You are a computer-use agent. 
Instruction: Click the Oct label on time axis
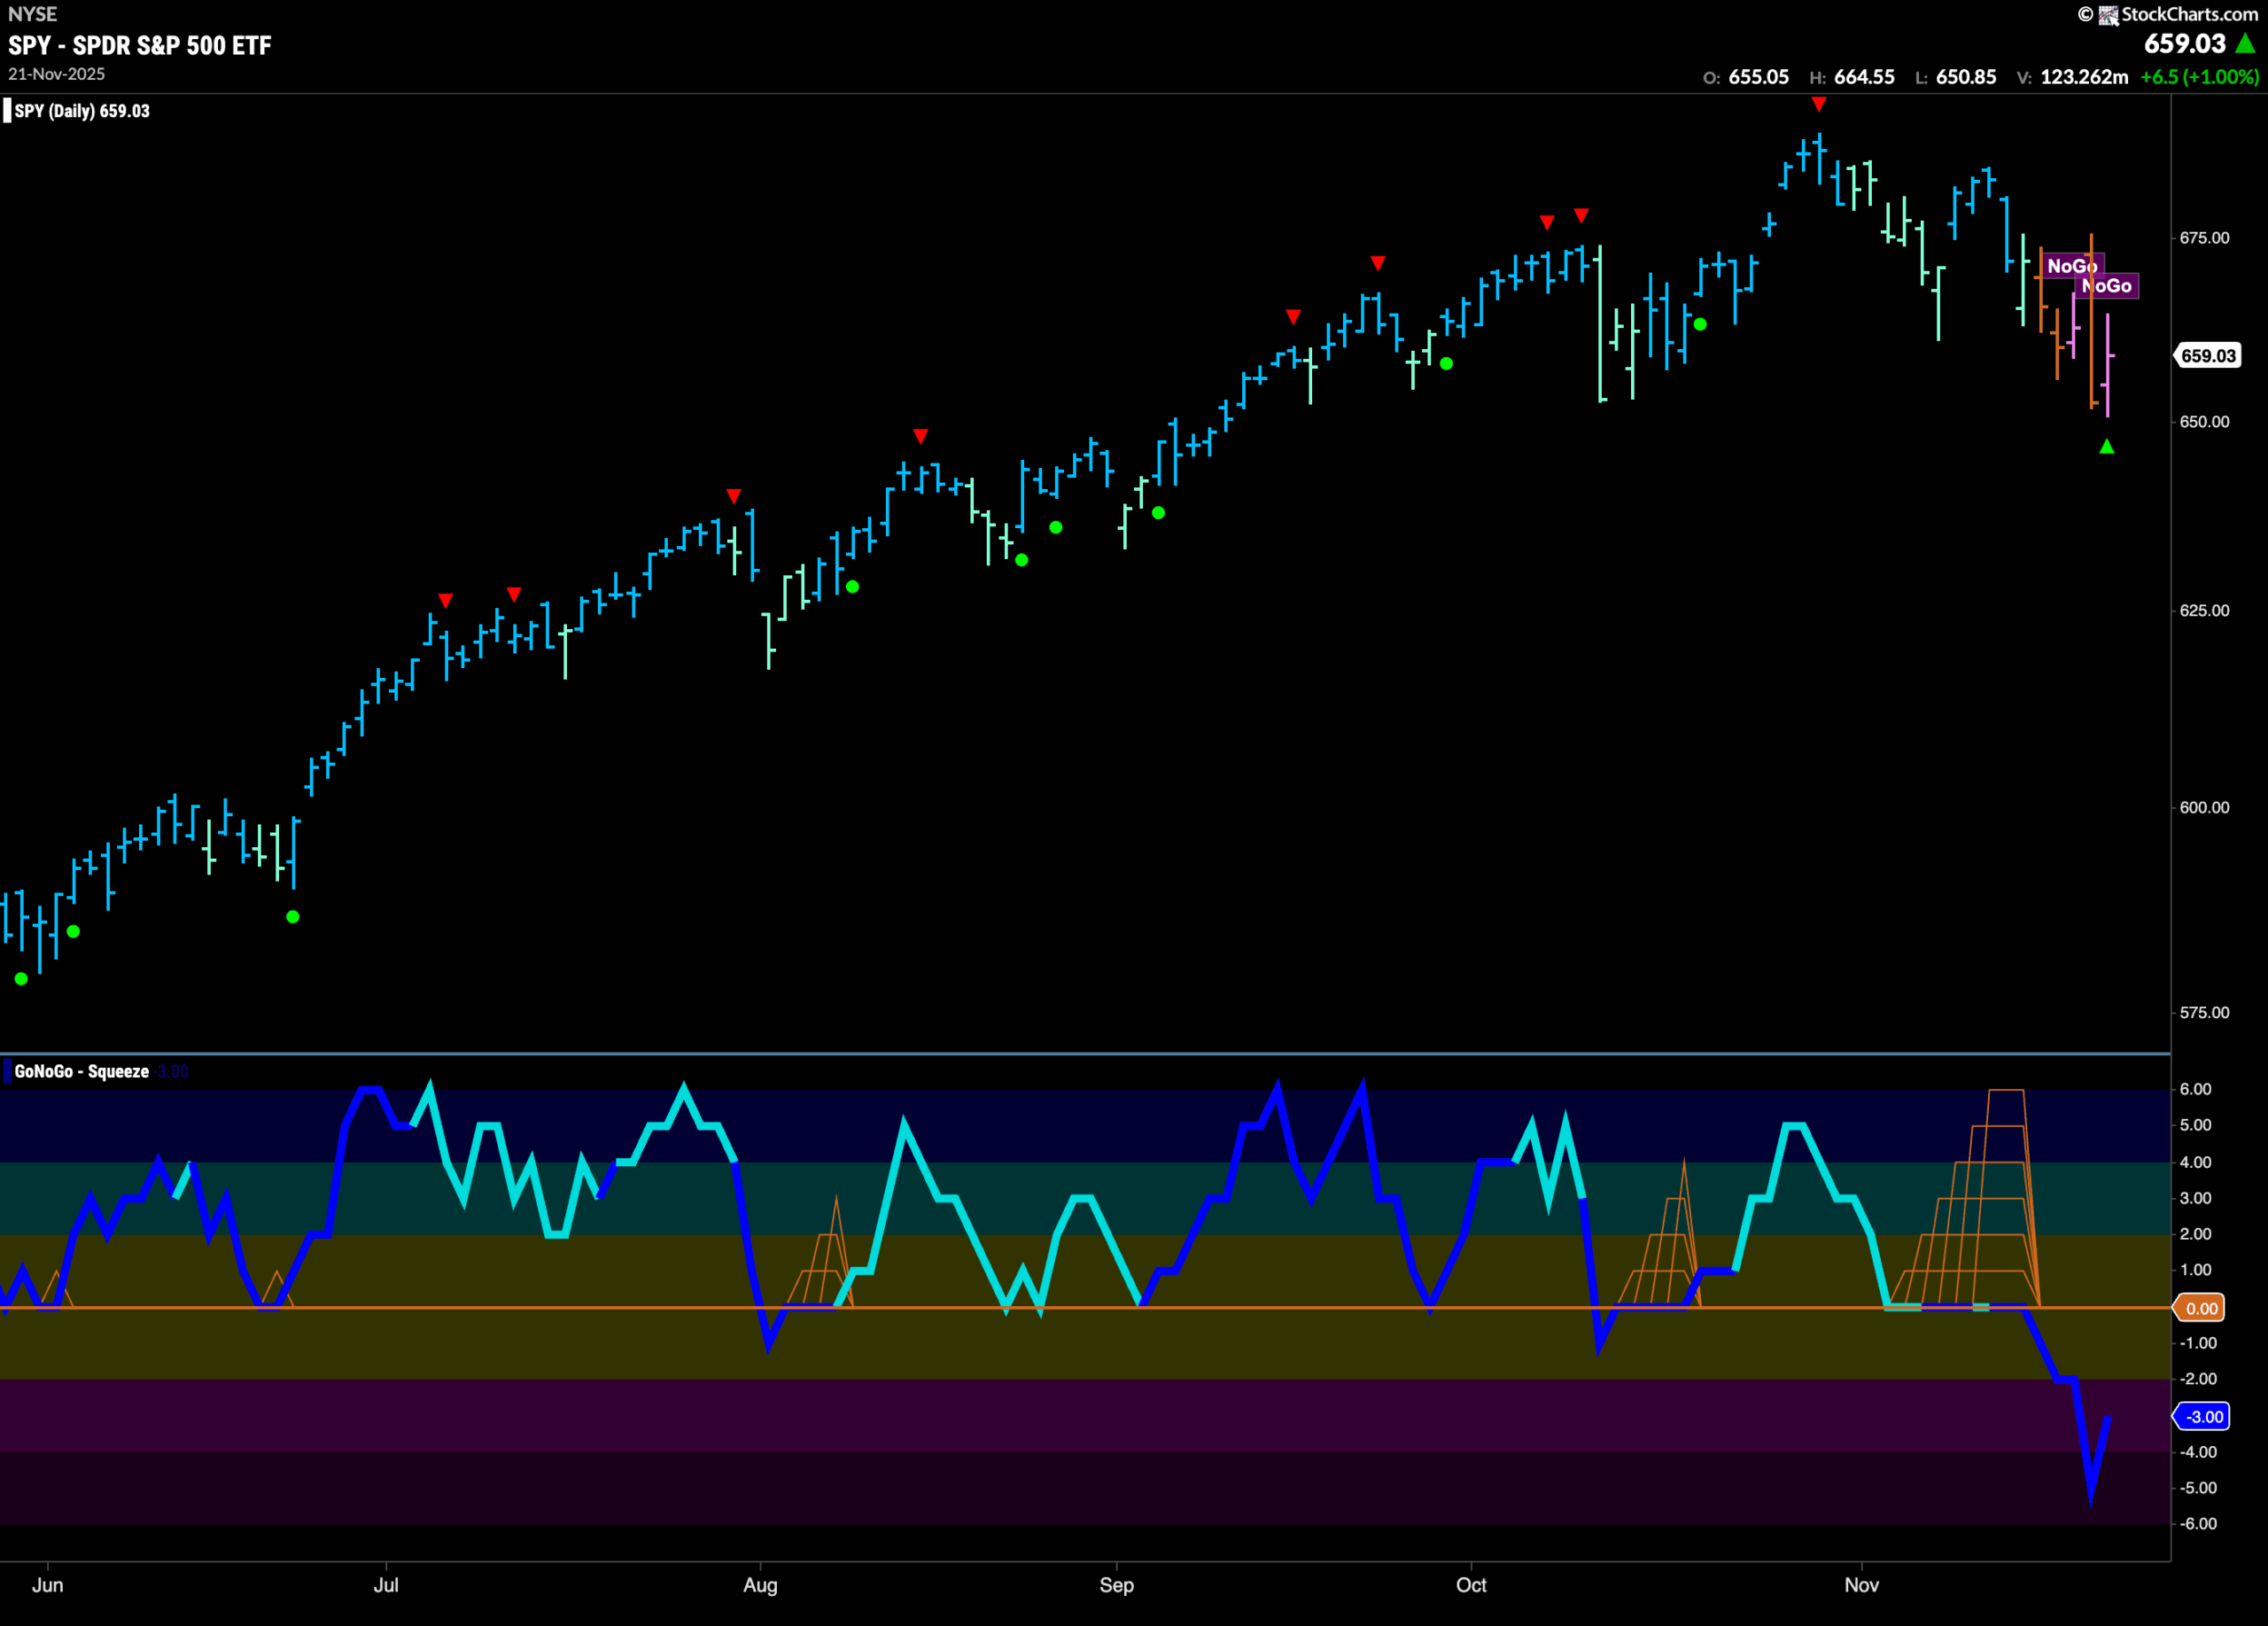[1471, 1585]
